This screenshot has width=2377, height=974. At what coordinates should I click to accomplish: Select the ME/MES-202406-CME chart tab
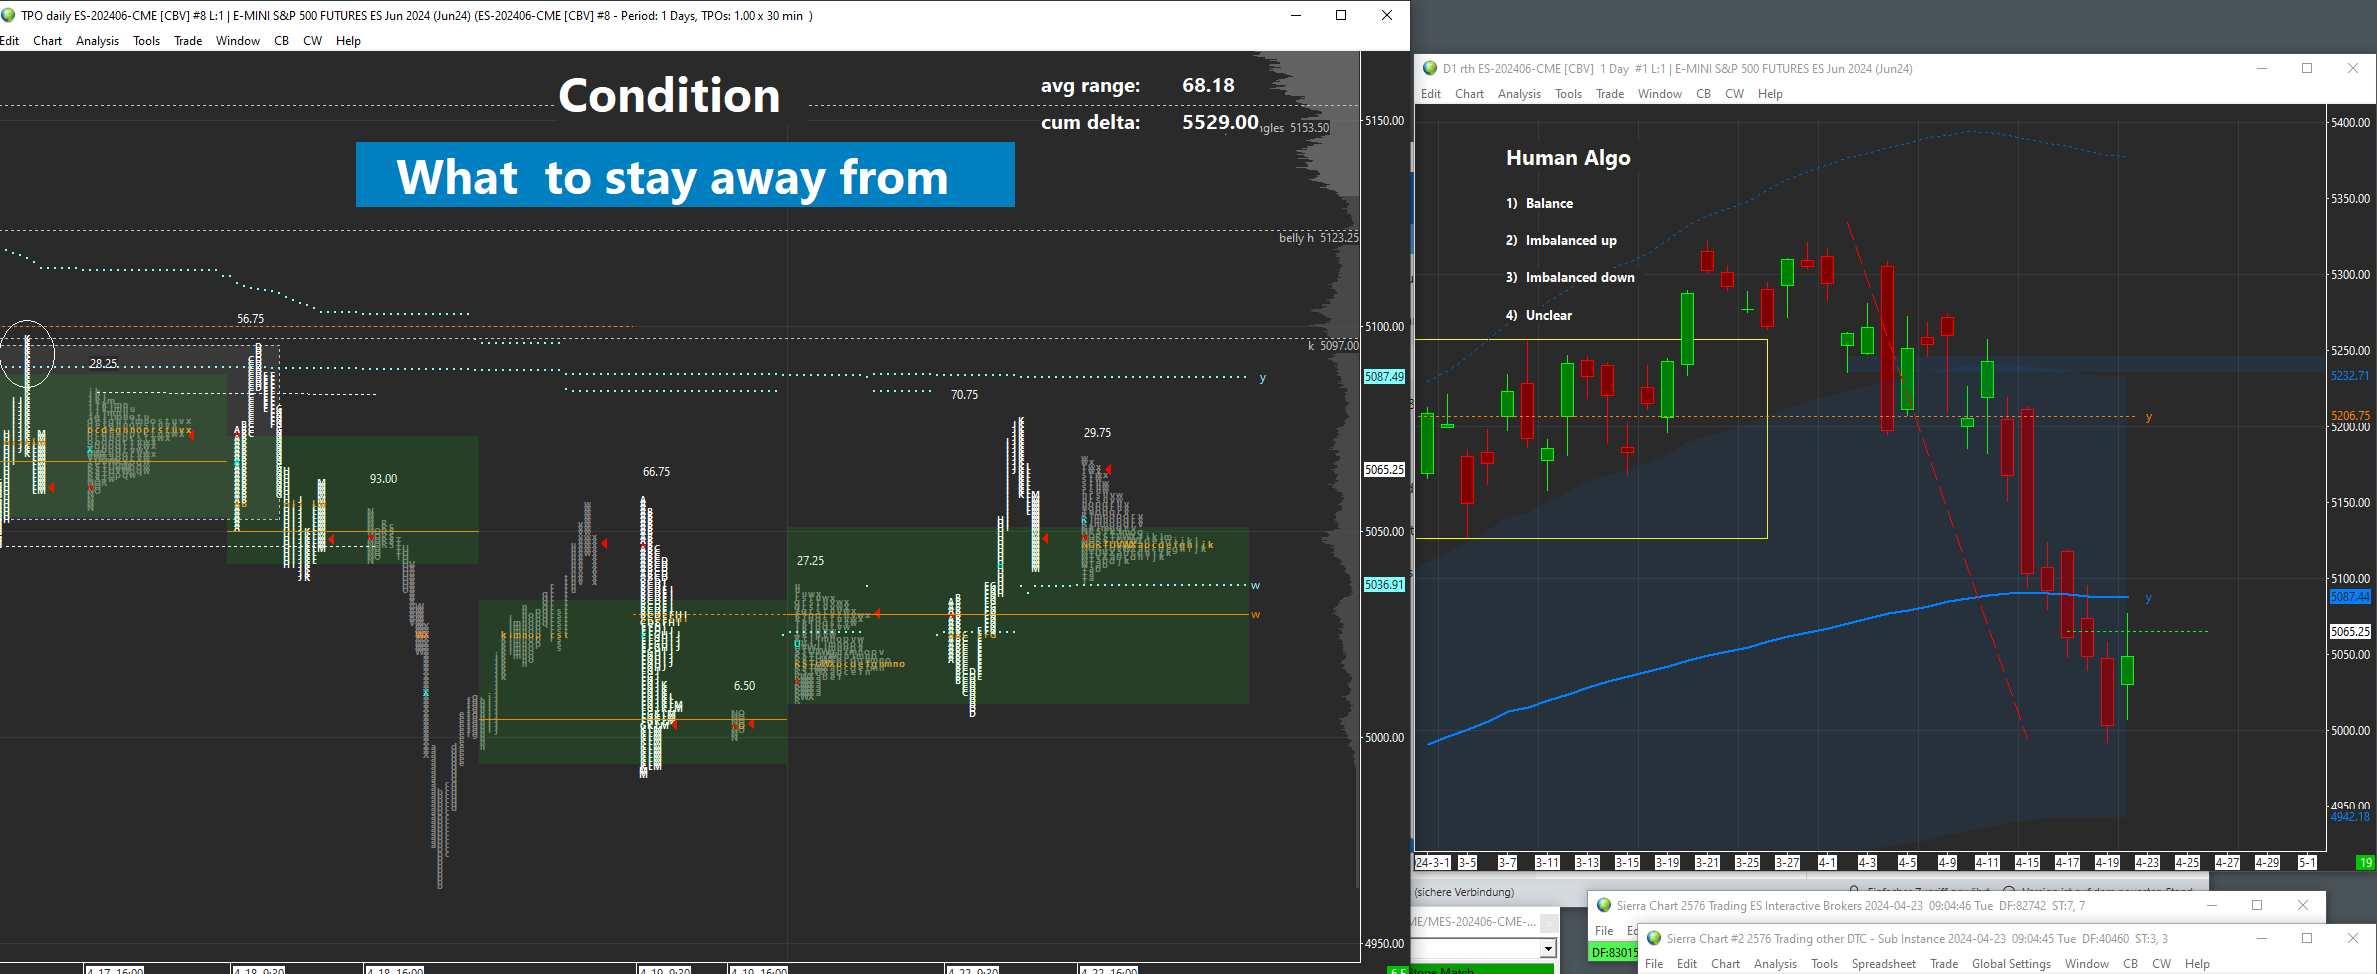click(x=1475, y=922)
